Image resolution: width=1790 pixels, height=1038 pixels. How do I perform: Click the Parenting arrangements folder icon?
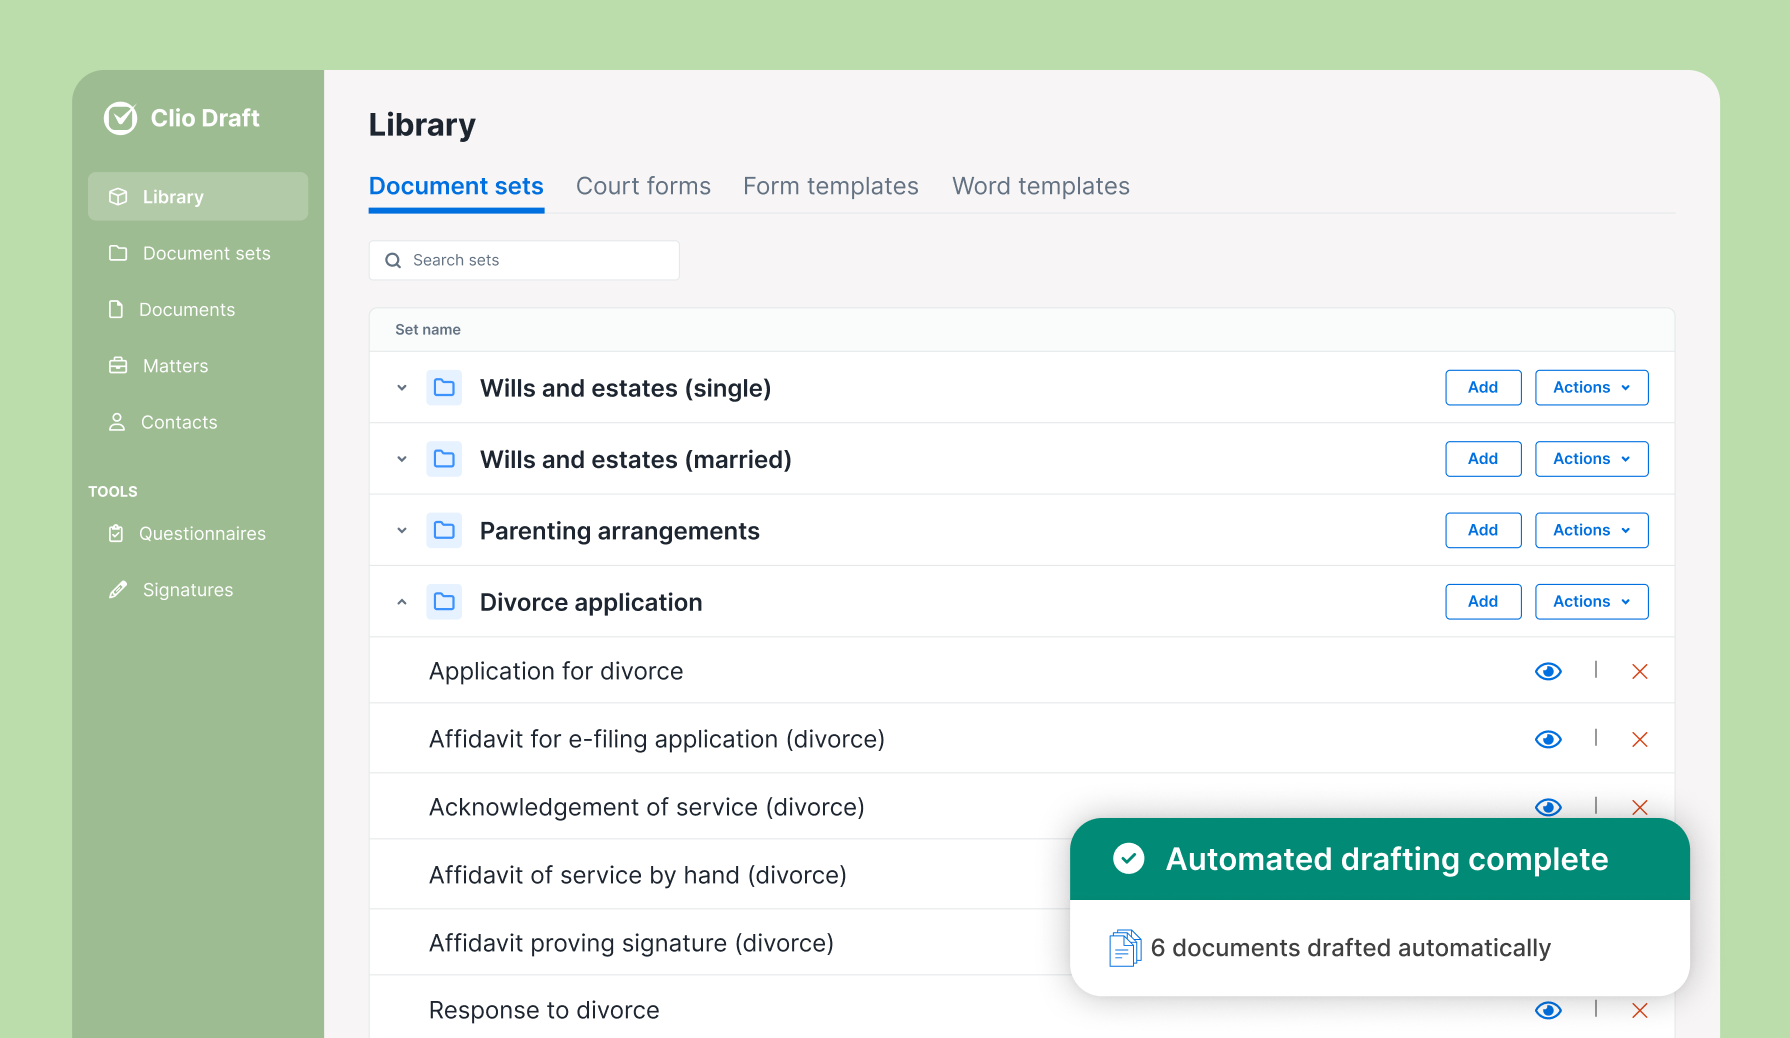click(x=444, y=530)
